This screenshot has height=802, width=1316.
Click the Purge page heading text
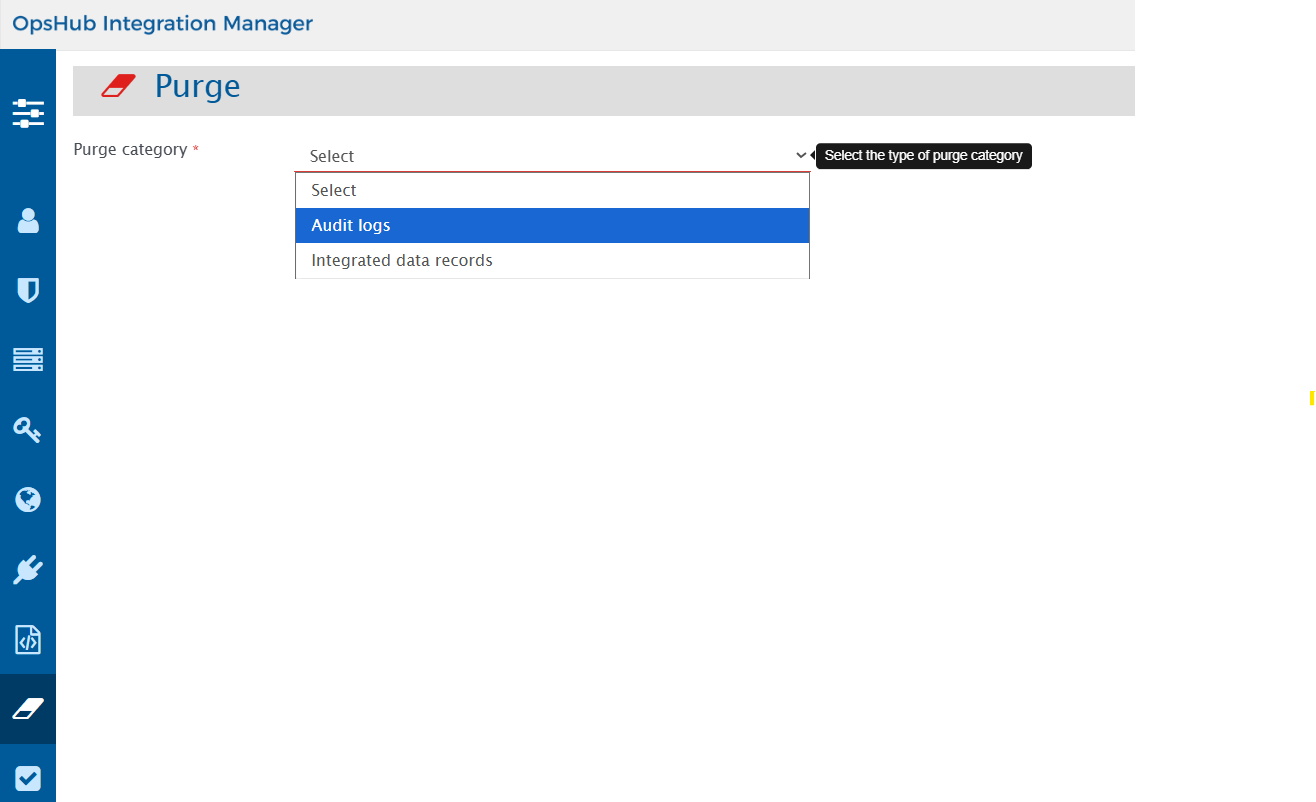197,87
